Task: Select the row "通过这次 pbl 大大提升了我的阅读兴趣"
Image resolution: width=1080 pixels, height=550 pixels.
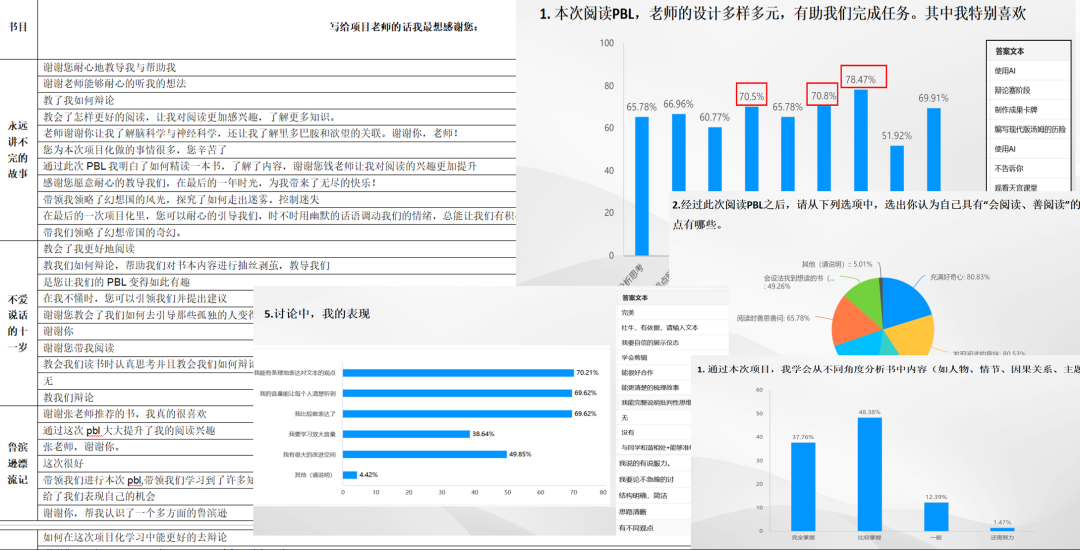Action: [146, 430]
